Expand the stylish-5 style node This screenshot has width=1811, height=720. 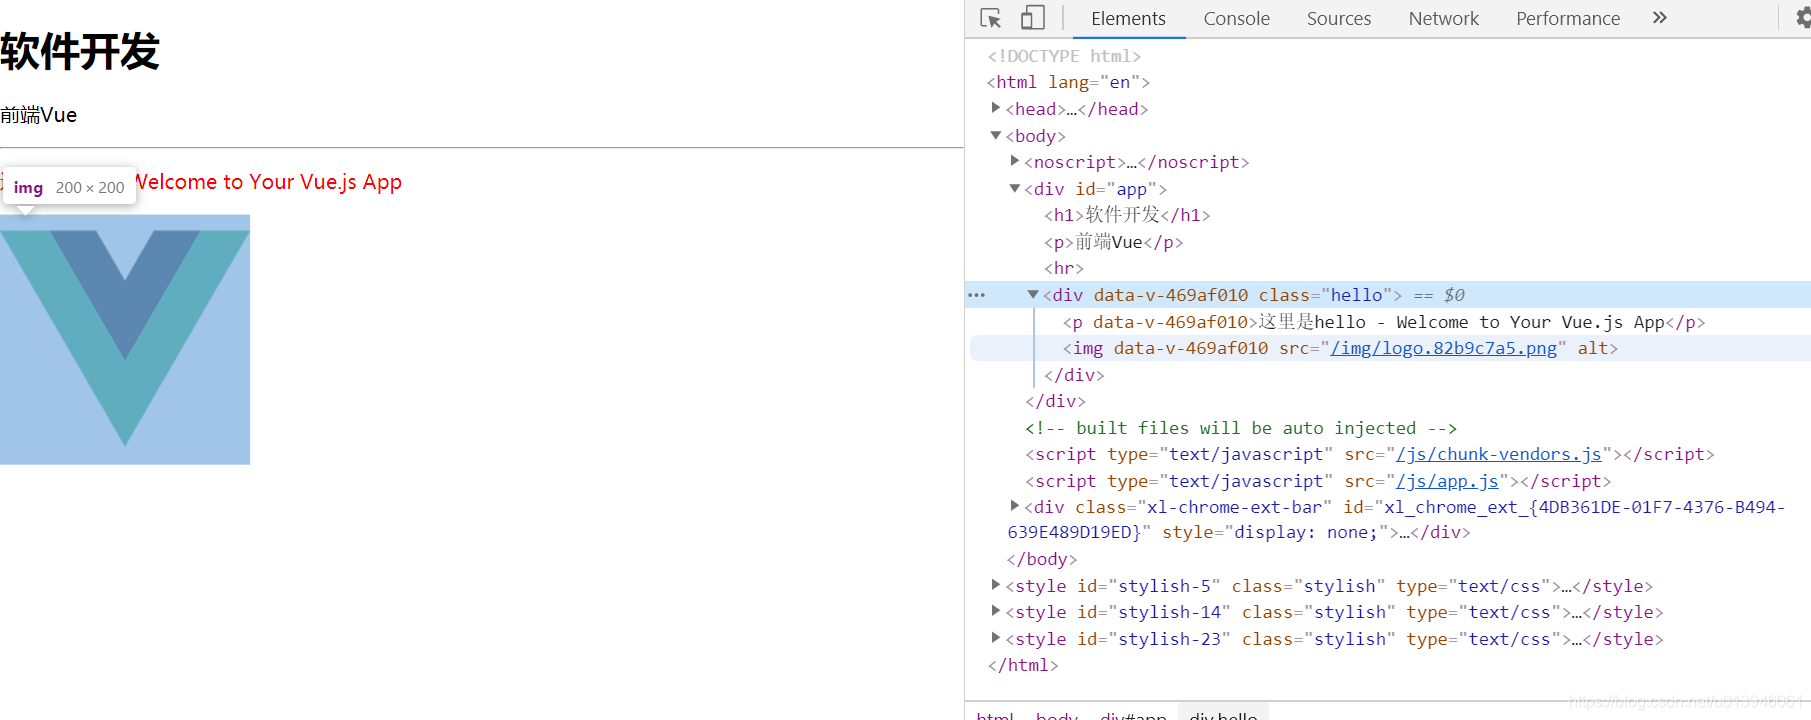pyautogui.click(x=996, y=585)
